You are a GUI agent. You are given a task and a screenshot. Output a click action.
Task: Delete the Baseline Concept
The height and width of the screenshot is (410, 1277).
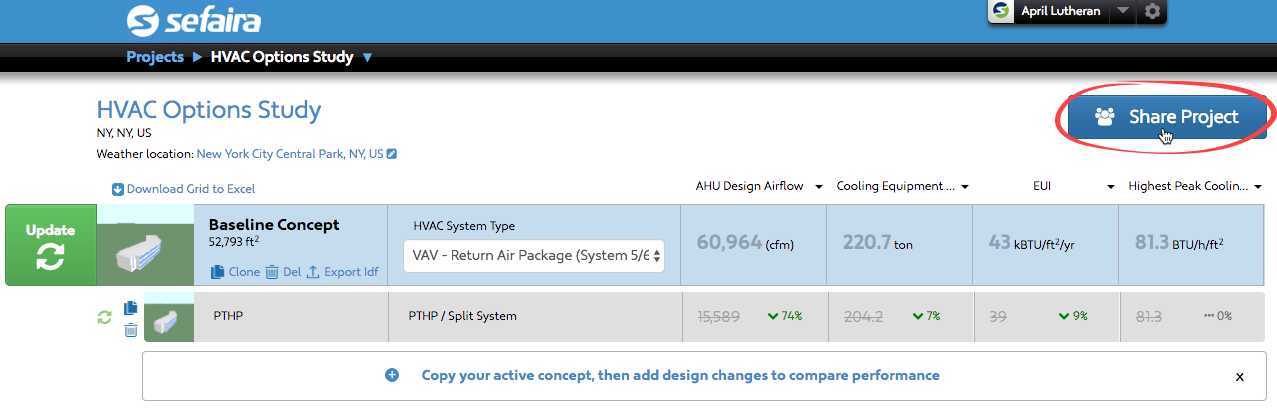[282, 272]
